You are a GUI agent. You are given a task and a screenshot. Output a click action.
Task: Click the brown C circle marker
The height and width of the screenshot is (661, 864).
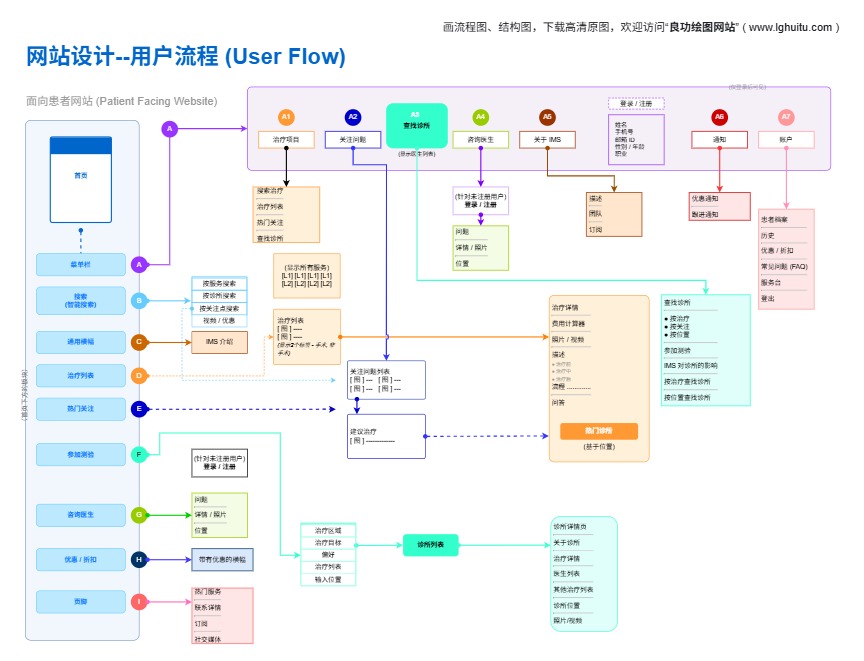[139, 342]
